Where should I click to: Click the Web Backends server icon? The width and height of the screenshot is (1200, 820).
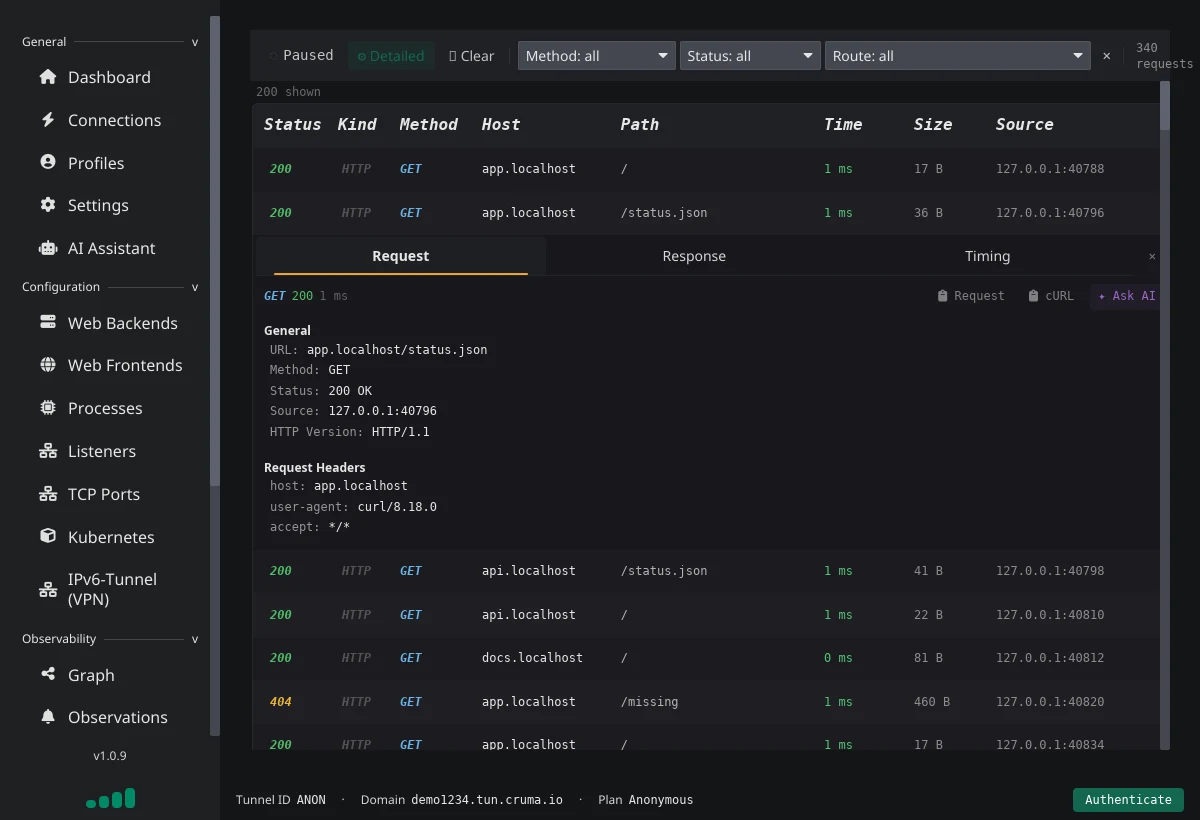(x=48, y=322)
